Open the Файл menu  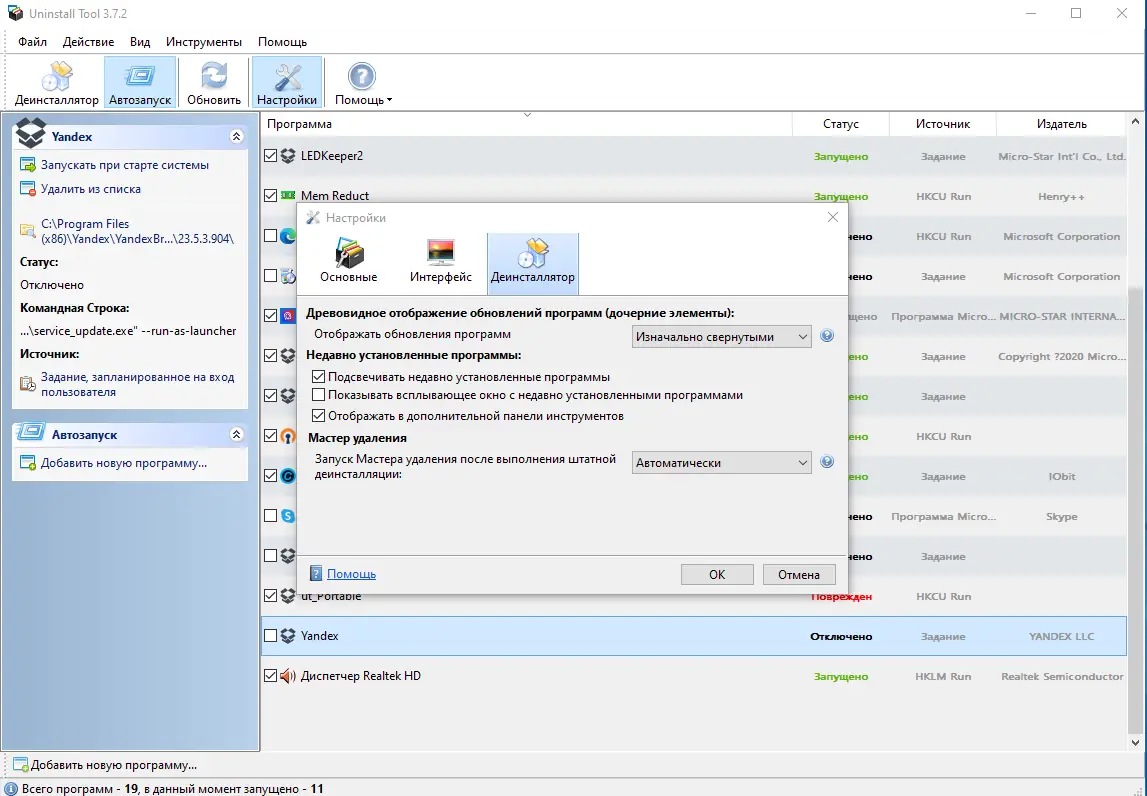32,42
